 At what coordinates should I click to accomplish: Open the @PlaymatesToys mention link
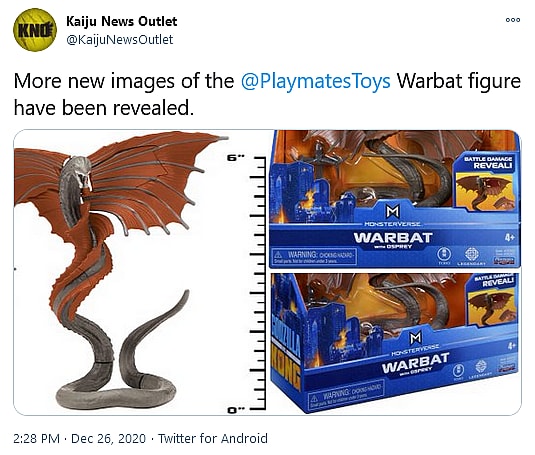[316, 81]
